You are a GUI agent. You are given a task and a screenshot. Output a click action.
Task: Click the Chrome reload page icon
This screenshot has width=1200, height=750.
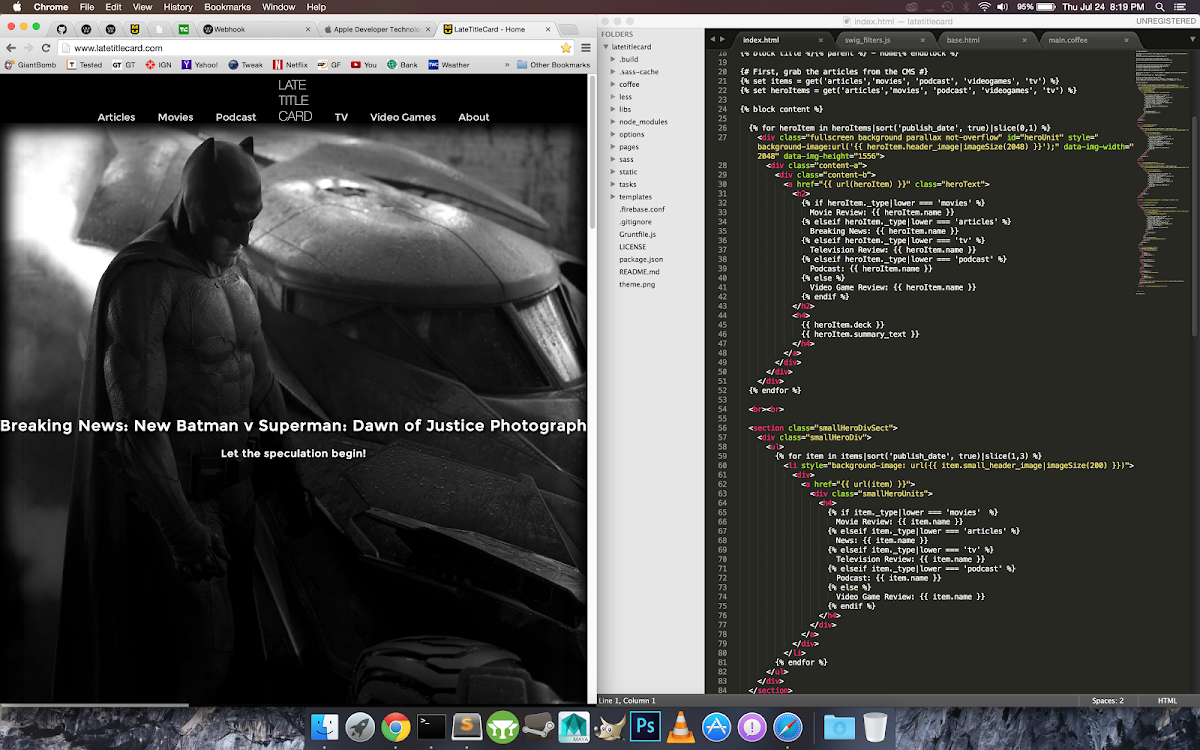tap(46, 48)
